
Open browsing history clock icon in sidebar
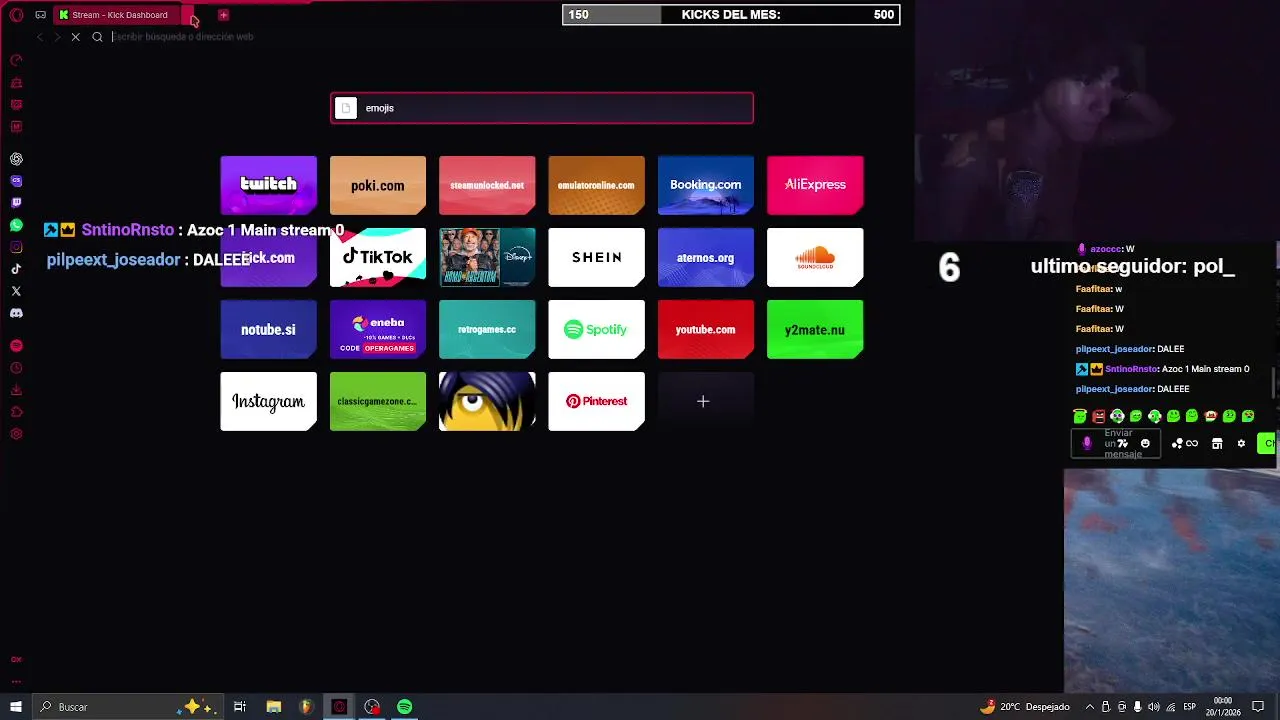(16, 368)
